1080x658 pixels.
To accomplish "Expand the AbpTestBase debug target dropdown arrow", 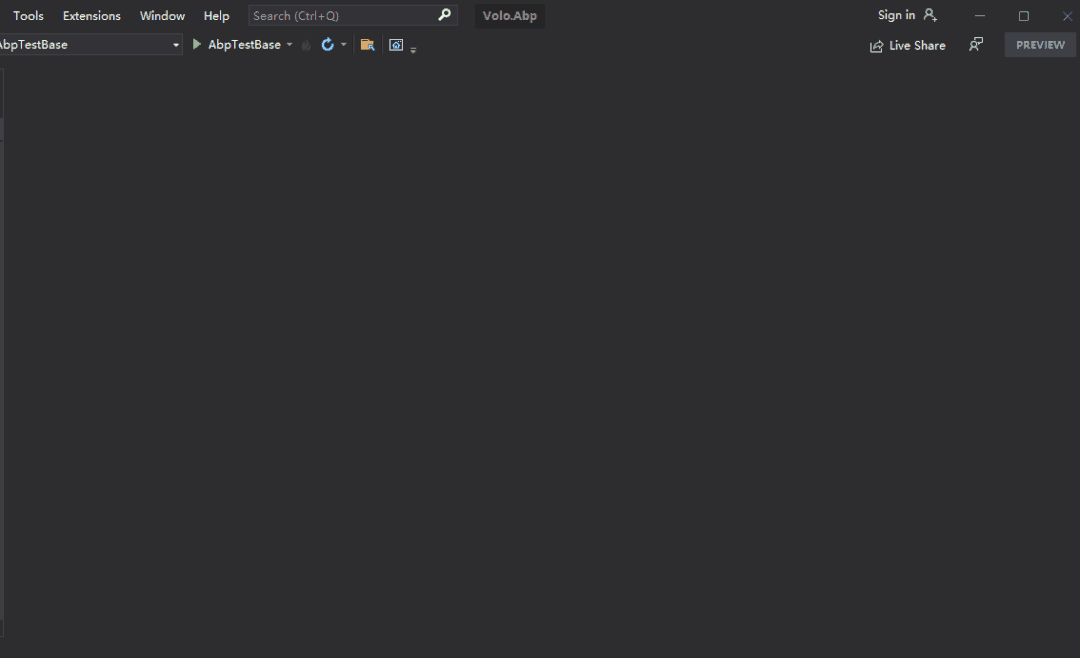I will tap(289, 45).
